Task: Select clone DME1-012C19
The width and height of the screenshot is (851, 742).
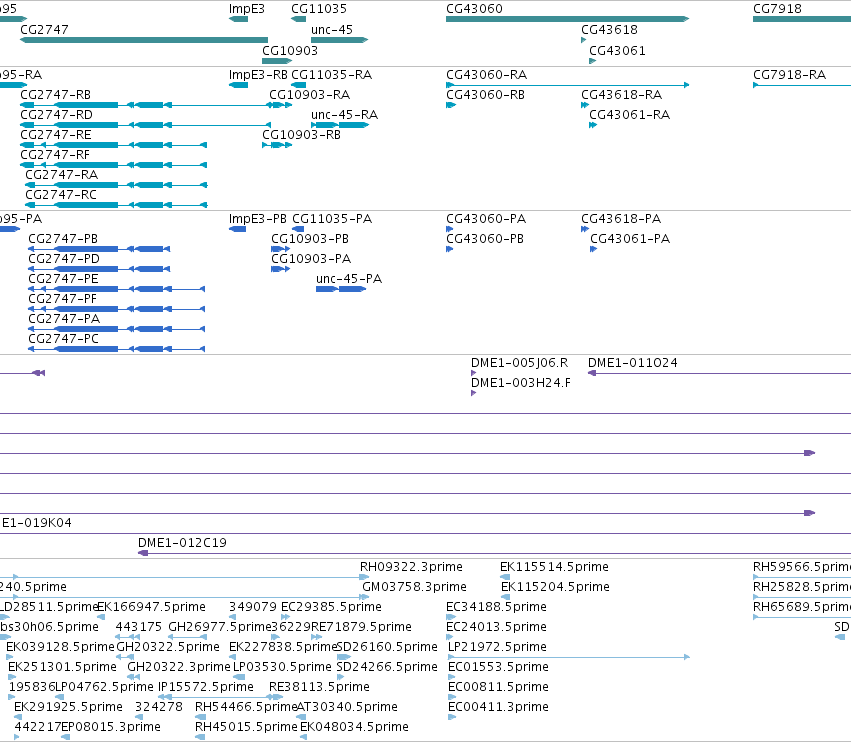Action: (494, 553)
